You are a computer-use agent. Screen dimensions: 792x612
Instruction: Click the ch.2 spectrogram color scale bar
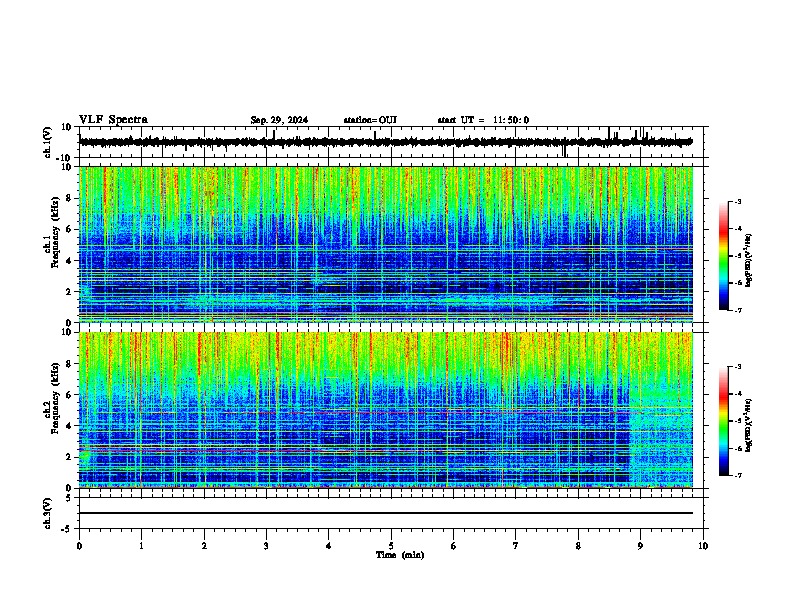[724, 421]
